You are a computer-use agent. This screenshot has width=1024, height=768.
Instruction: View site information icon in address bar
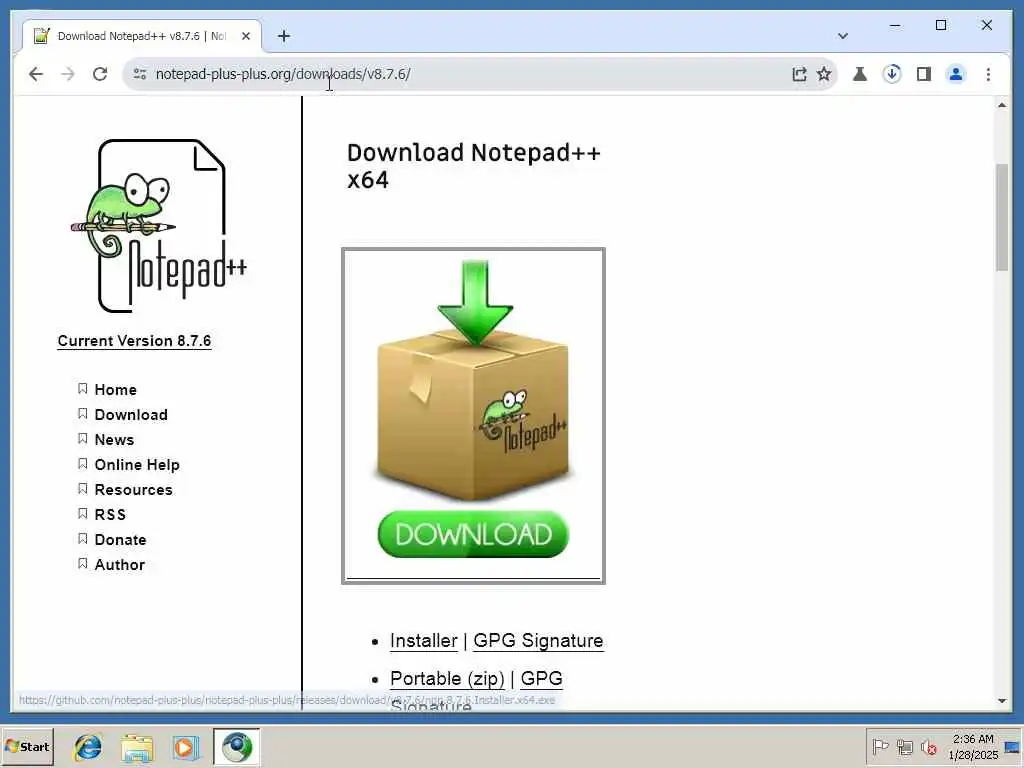[140, 74]
